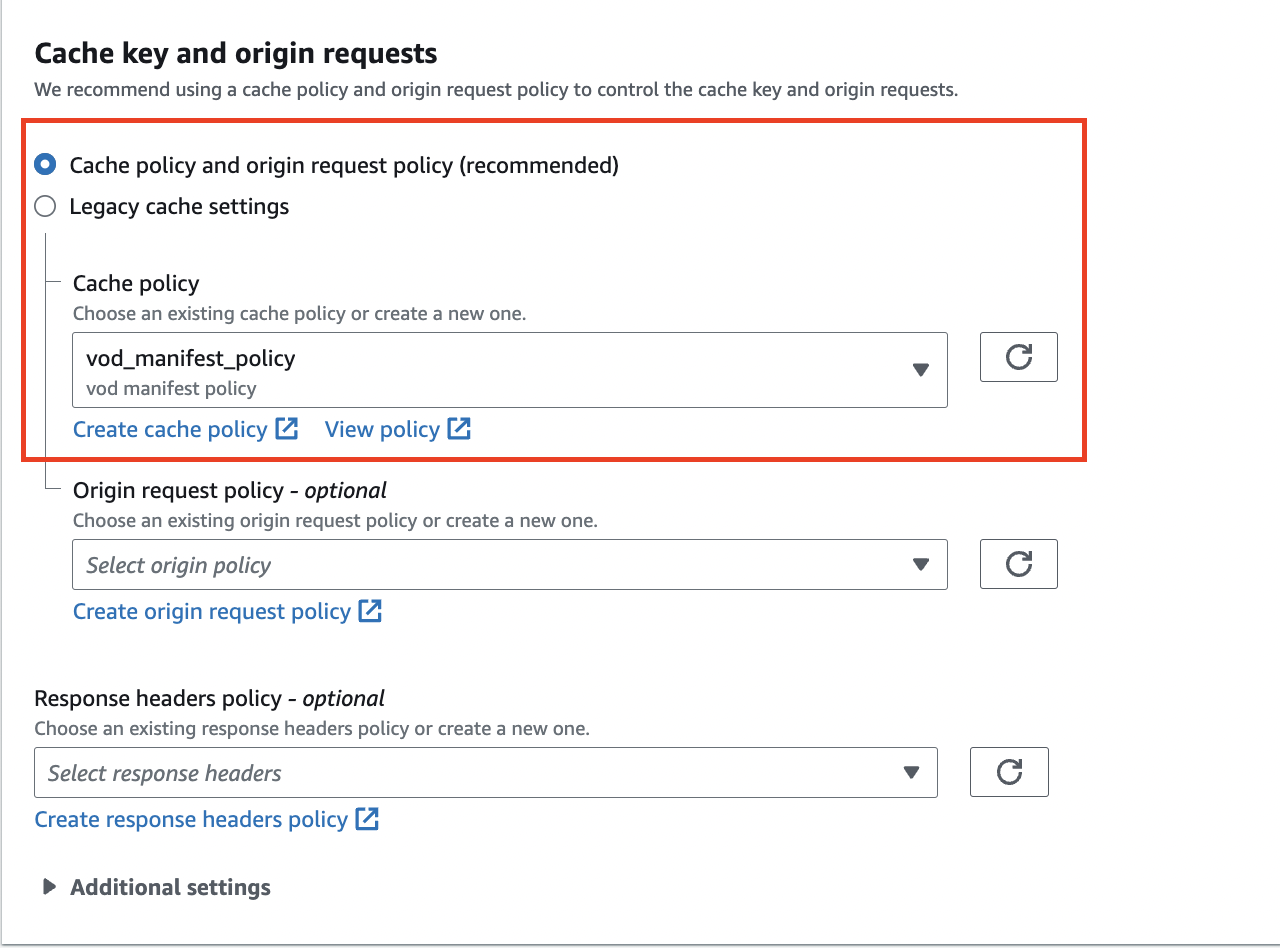
Task: Click external-link icon beside Create response headers policy
Action: [x=367, y=819]
